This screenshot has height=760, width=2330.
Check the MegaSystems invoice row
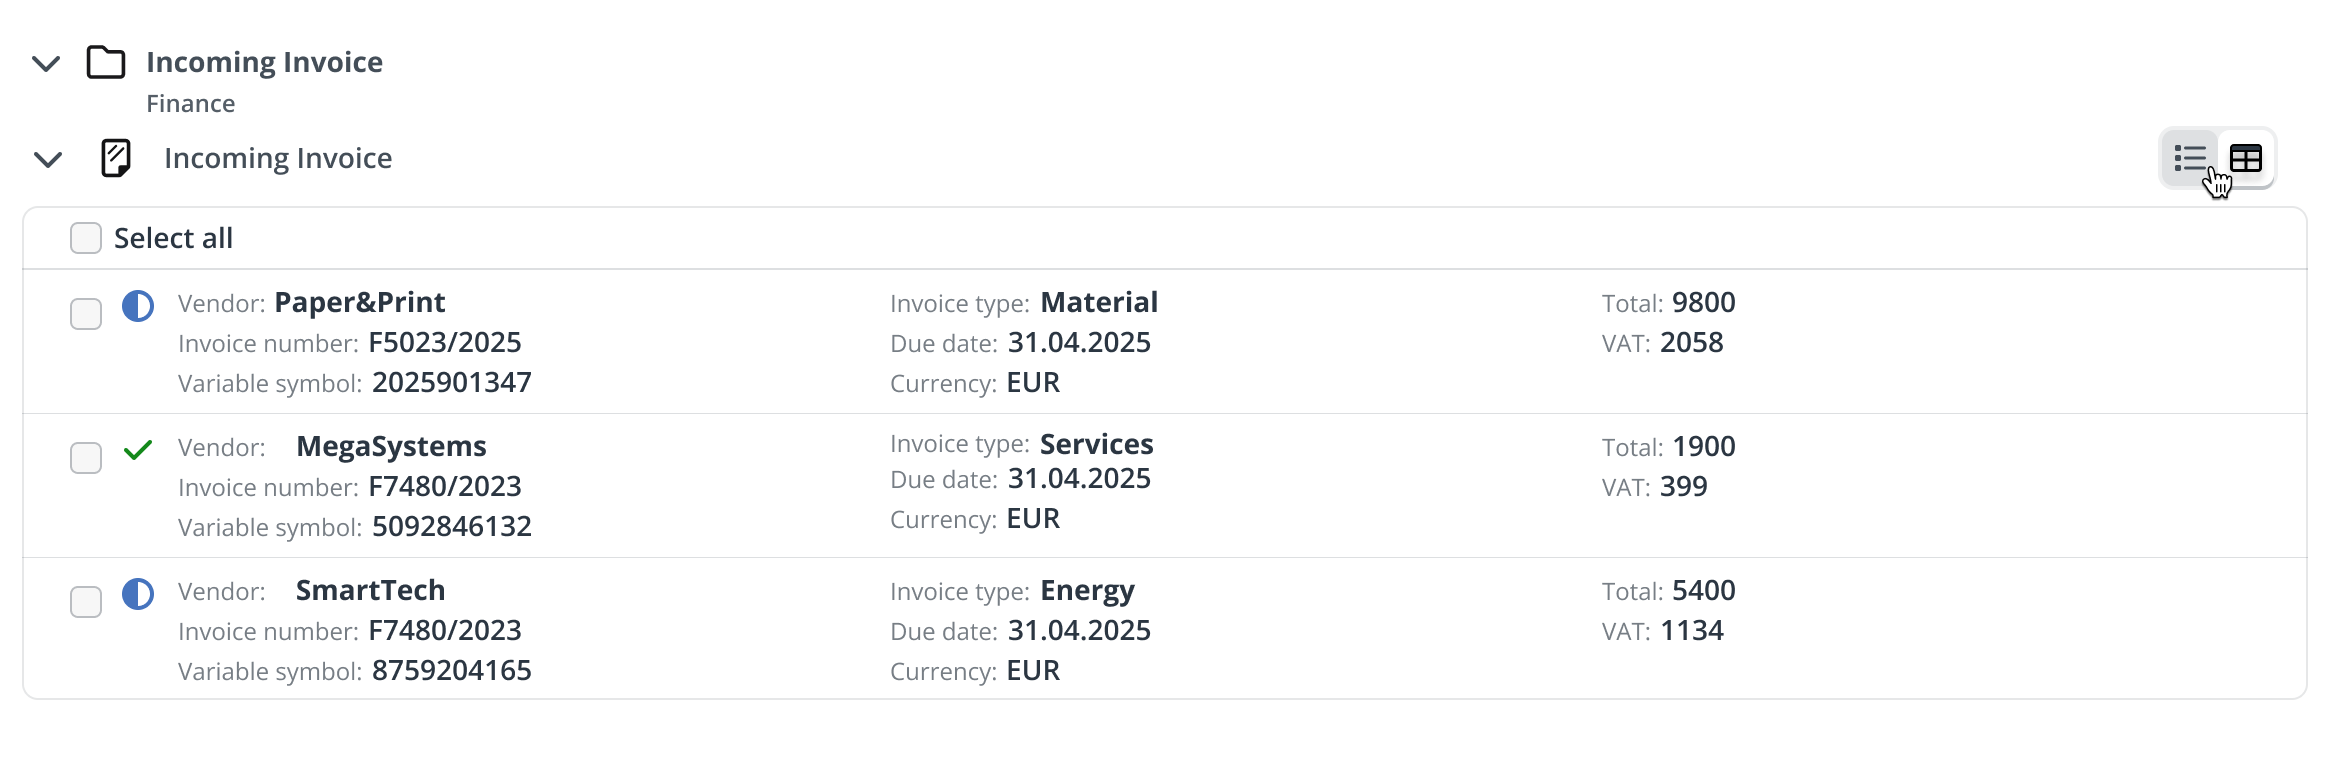click(x=86, y=458)
